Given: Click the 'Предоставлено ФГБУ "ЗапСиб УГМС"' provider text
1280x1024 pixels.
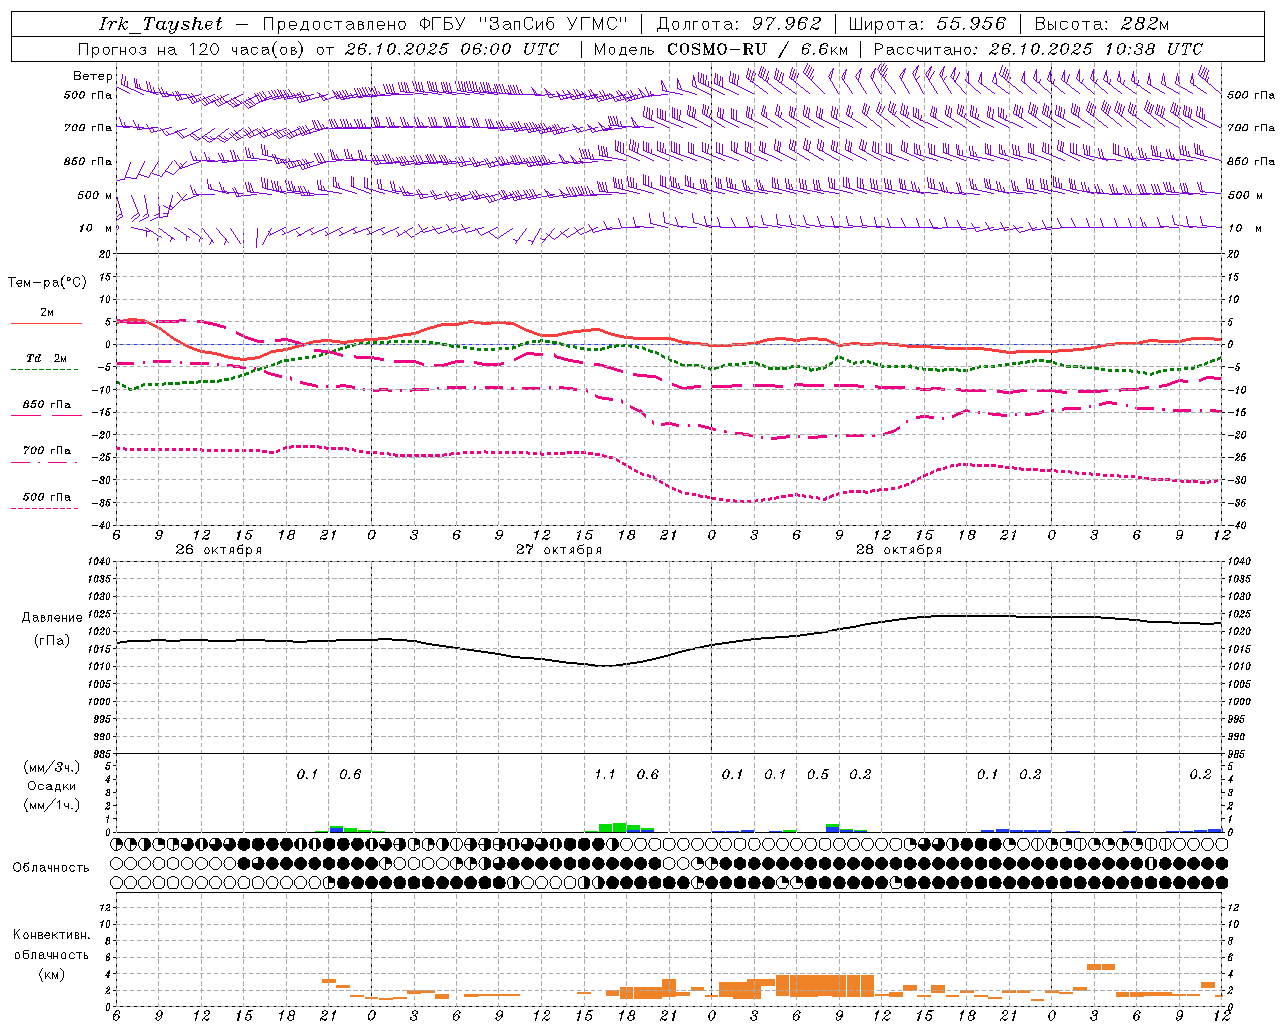Looking at the screenshot, I should [445, 24].
